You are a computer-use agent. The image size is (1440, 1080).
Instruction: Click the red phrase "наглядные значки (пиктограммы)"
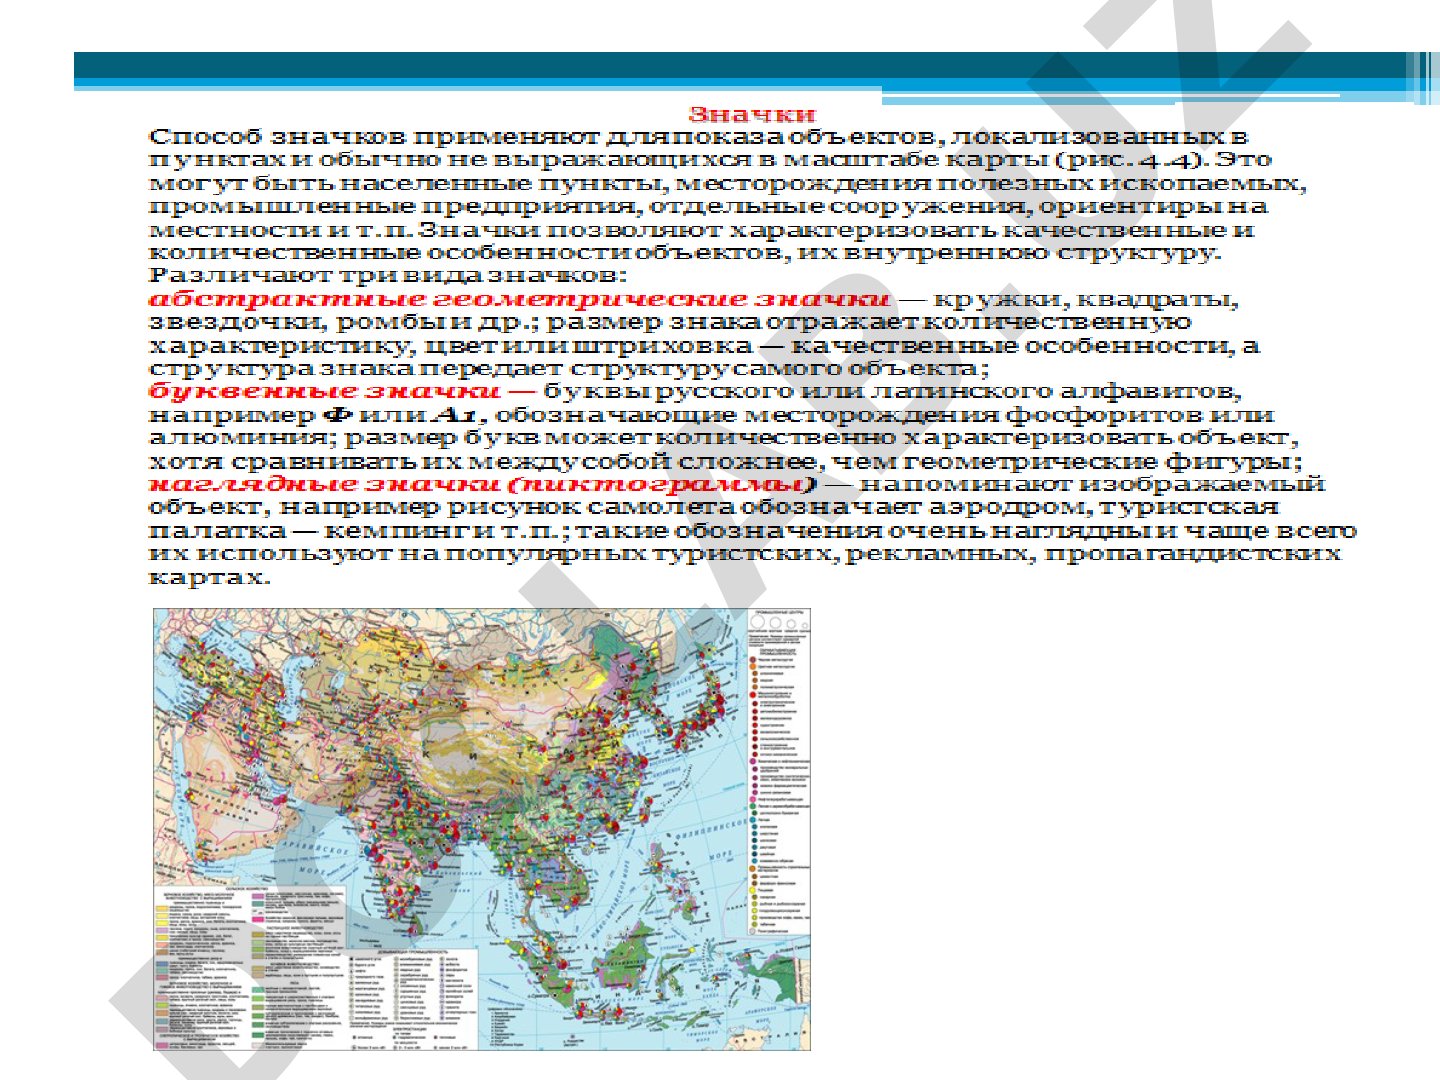pyautogui.click(x=483, y=484)
